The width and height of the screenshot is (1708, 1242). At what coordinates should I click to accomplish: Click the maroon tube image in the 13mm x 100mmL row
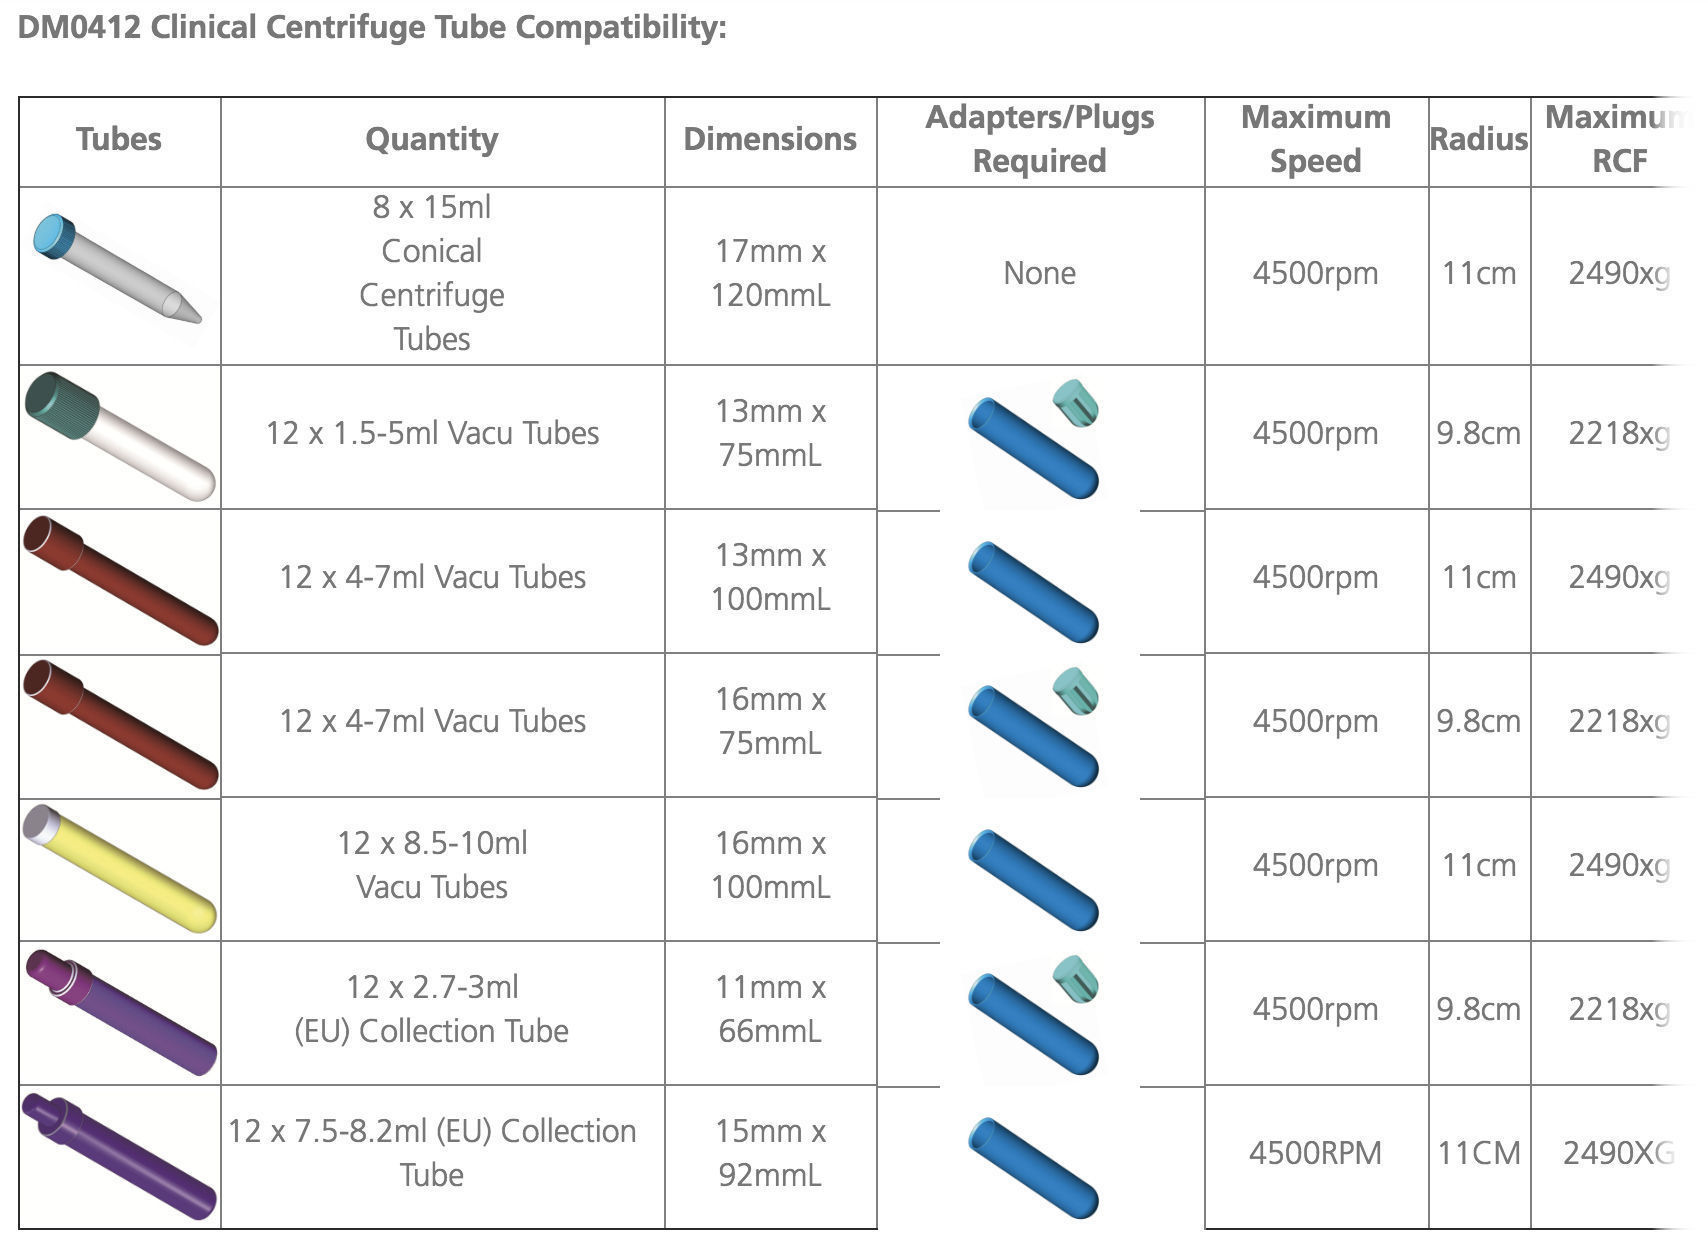[119, 580]
